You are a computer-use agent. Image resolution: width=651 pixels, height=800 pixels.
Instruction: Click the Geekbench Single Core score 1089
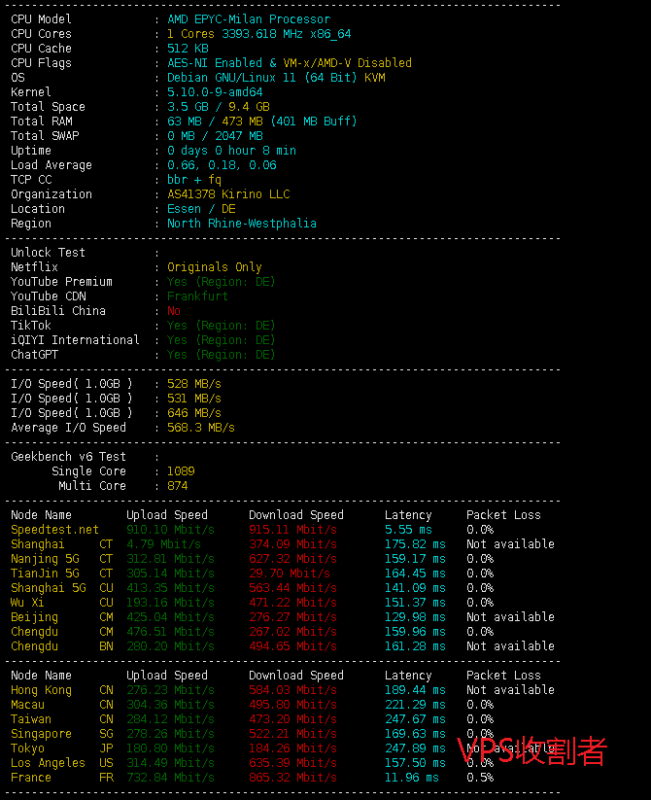coord(181,471)
